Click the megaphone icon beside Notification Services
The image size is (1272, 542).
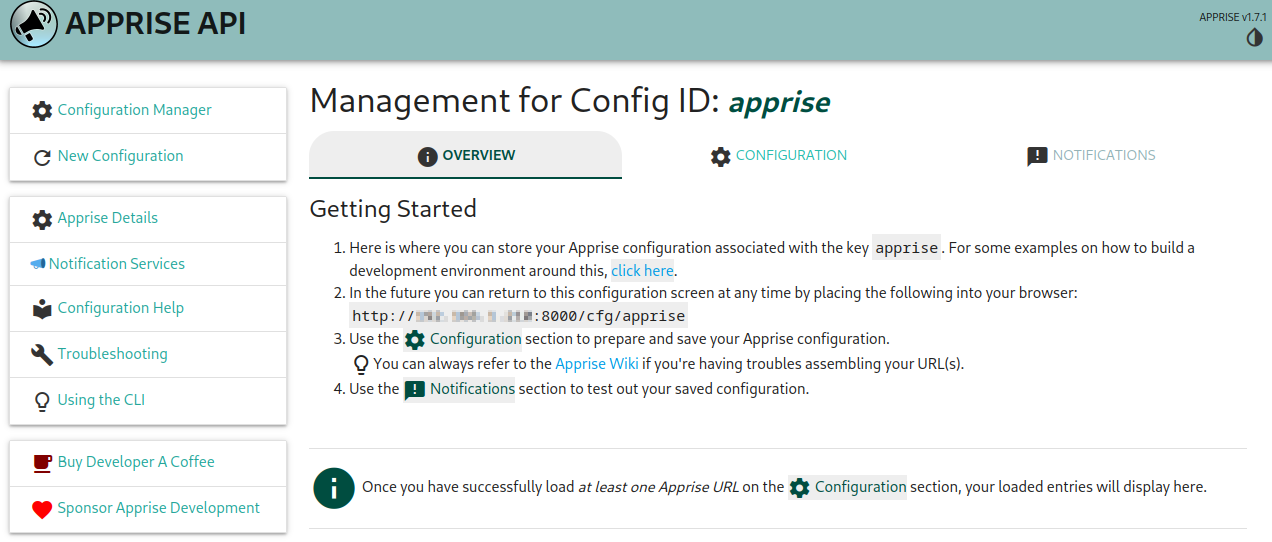38,264
